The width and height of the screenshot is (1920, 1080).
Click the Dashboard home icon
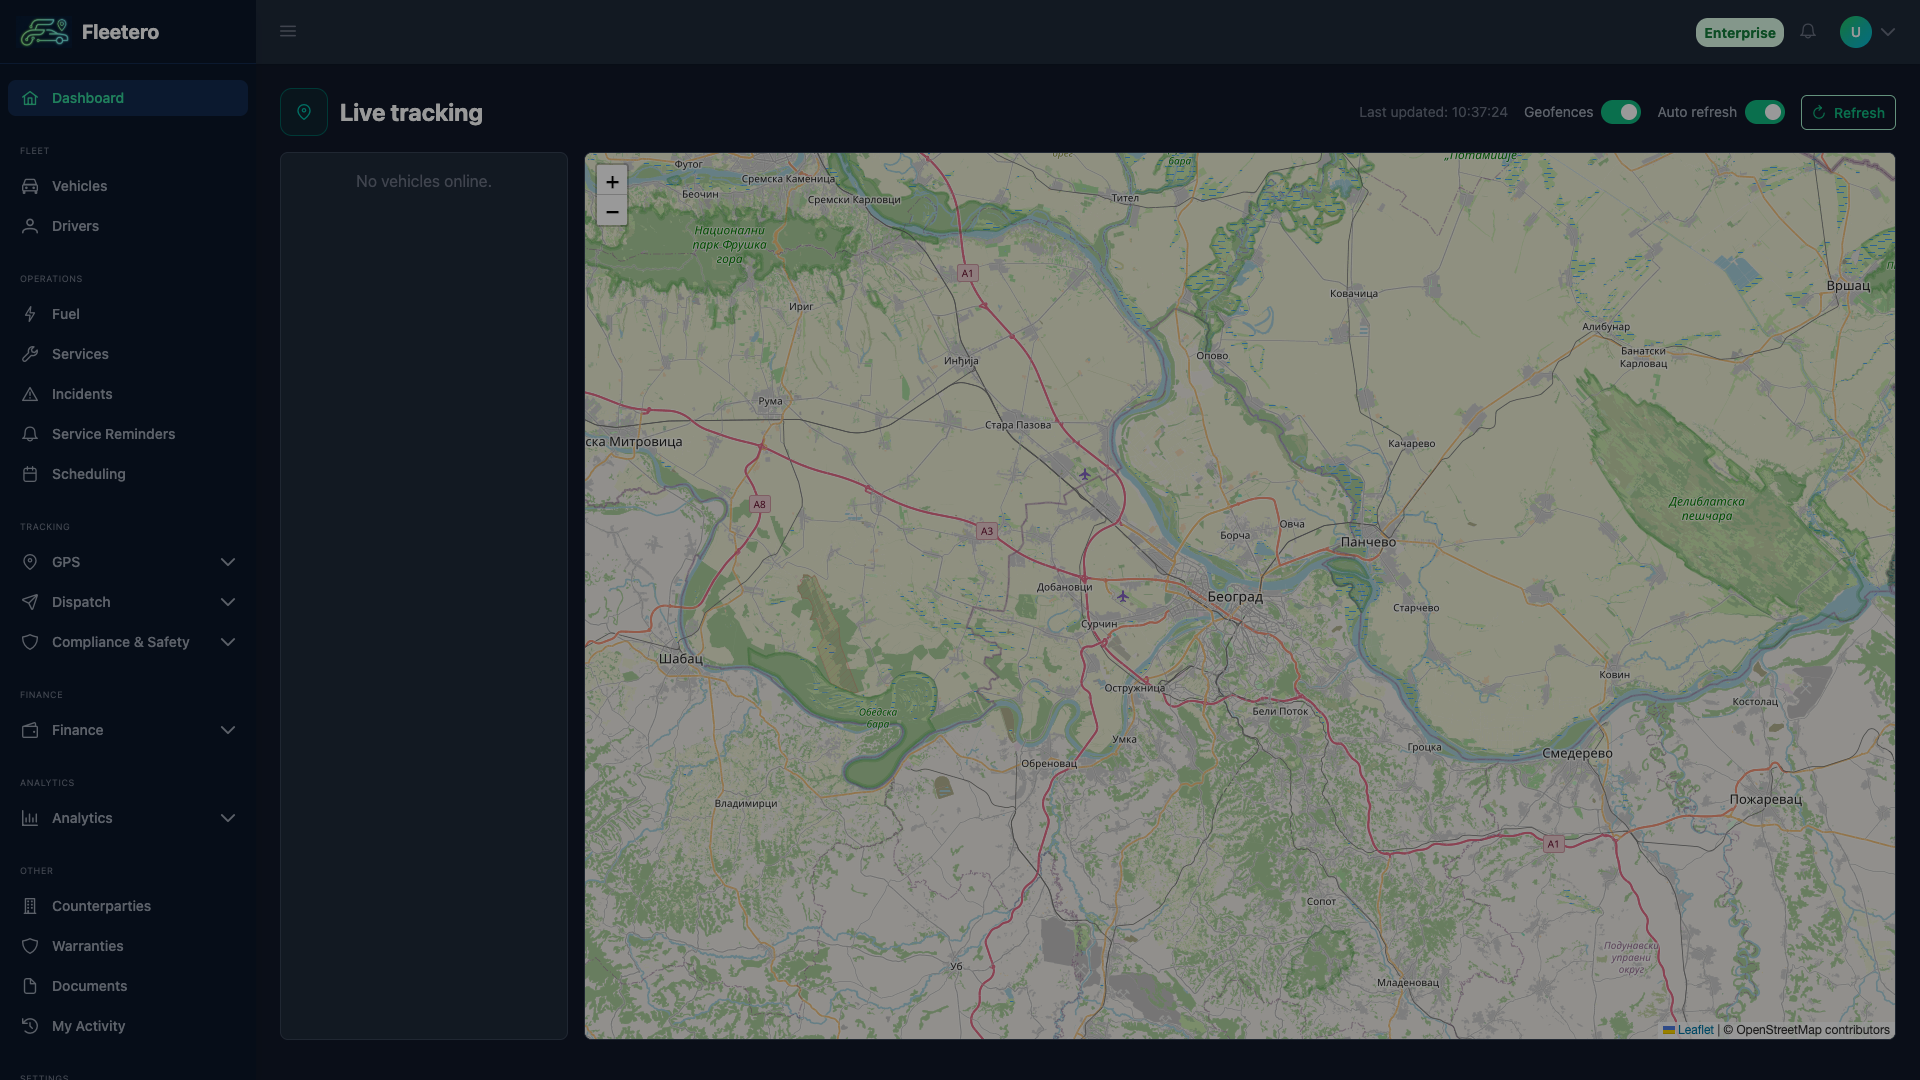30,98
